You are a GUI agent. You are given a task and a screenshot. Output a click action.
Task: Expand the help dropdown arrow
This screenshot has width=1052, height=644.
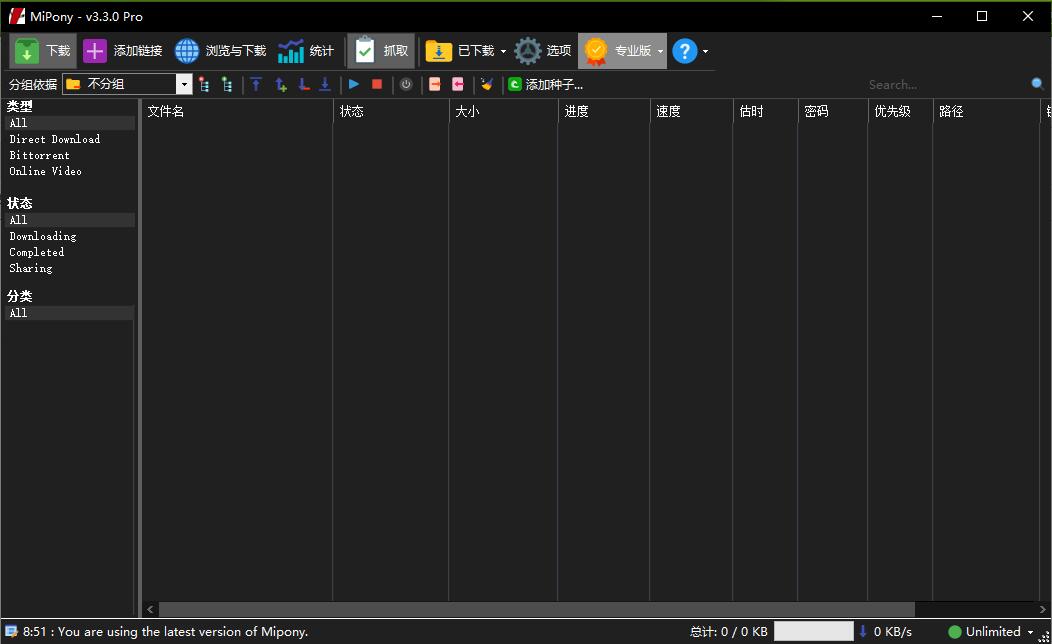coord(705,52)
